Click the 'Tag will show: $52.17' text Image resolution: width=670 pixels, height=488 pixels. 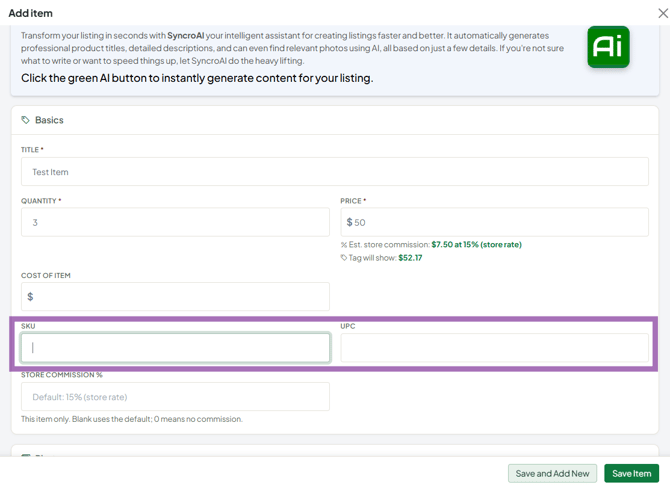(x=385, y=258)
